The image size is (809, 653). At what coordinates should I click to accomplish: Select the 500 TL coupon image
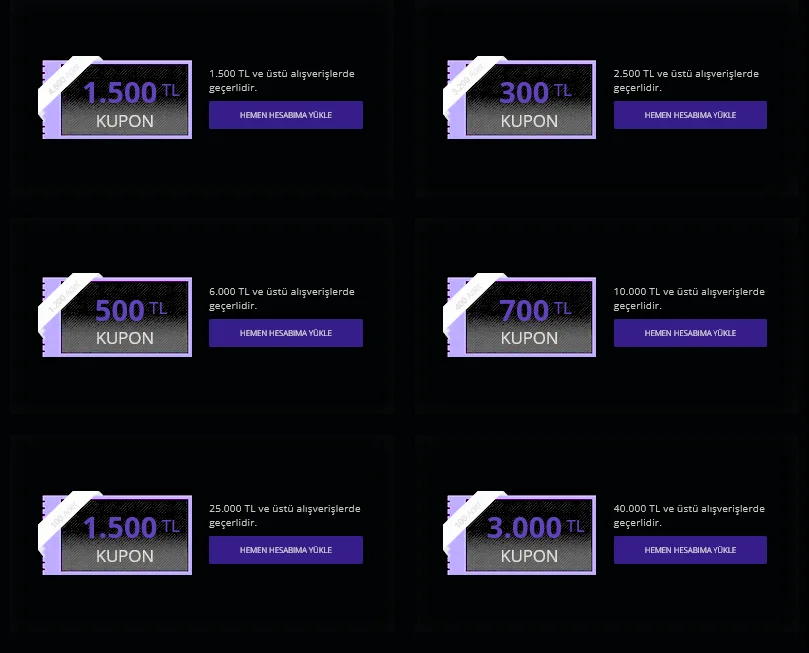tap(125, 318)
